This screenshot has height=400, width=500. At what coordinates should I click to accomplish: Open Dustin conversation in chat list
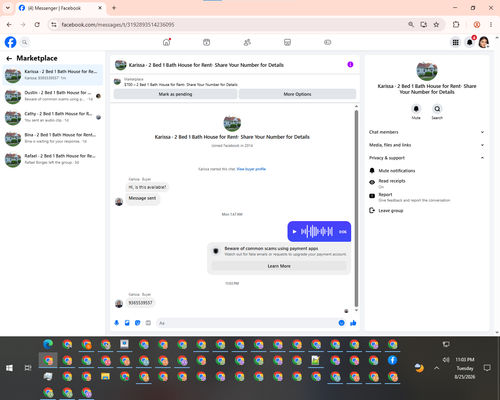tap(53, 96)
